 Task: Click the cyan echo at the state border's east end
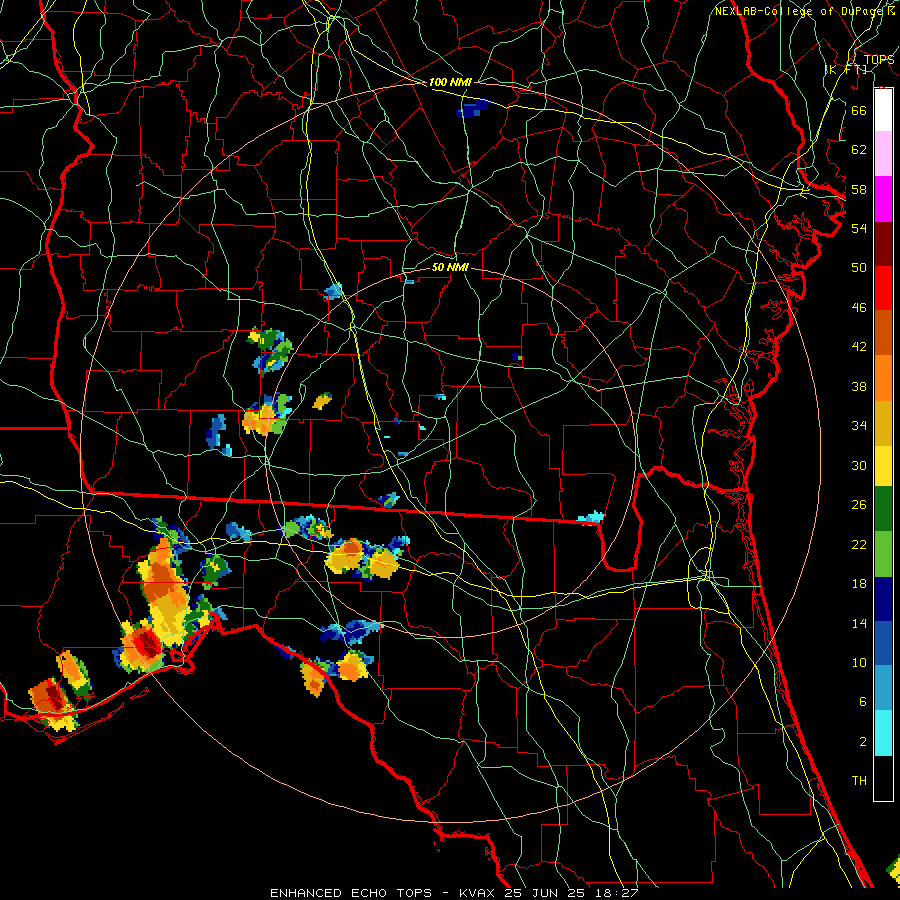pyautogui.click(x=591, y=518)
